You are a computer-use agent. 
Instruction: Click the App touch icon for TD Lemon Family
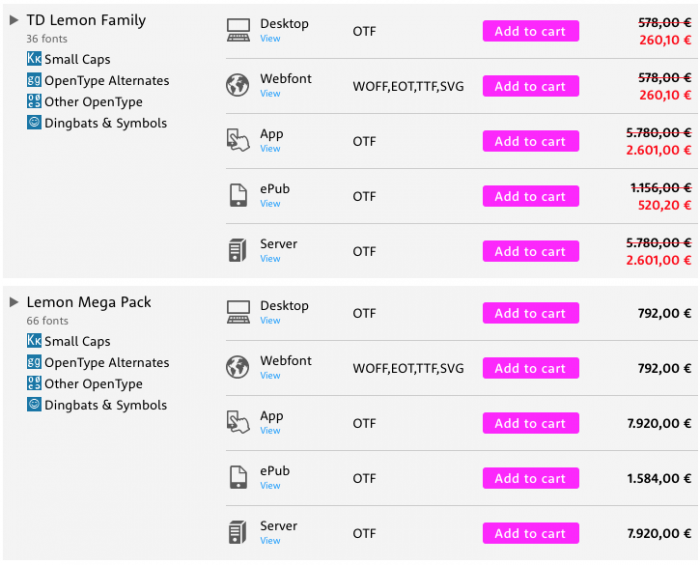coord(238,141)
